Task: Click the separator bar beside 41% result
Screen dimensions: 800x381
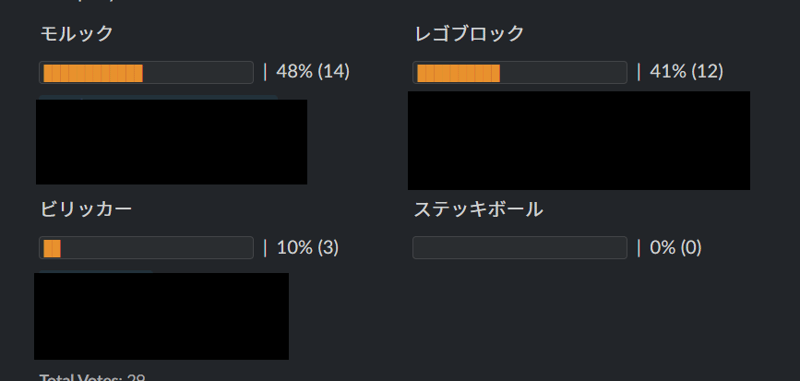Action: [x=638, y=72]
